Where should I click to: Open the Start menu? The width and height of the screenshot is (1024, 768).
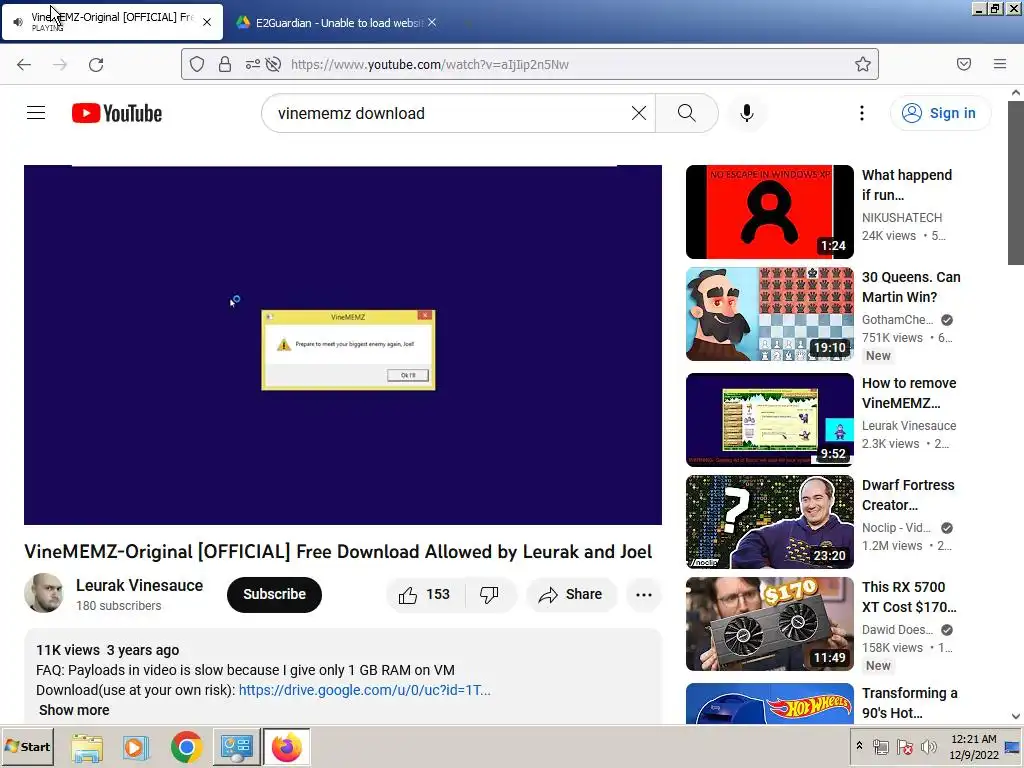pos(27,746)
